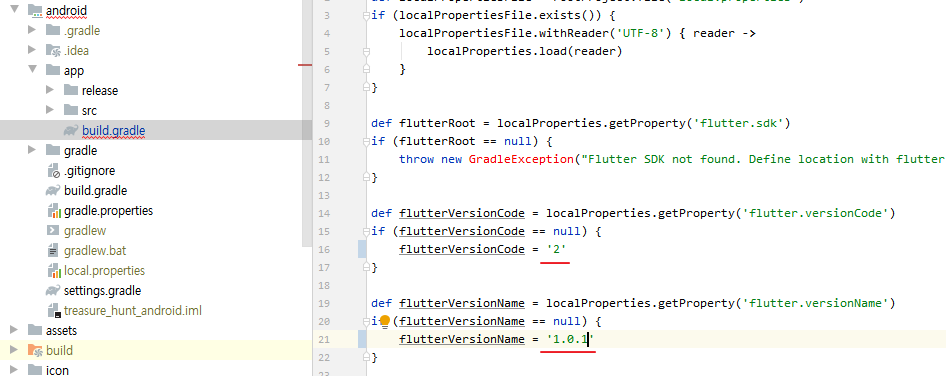
Task: Click localProperties.load(reader) statement
Action: (x=524, y=51)
